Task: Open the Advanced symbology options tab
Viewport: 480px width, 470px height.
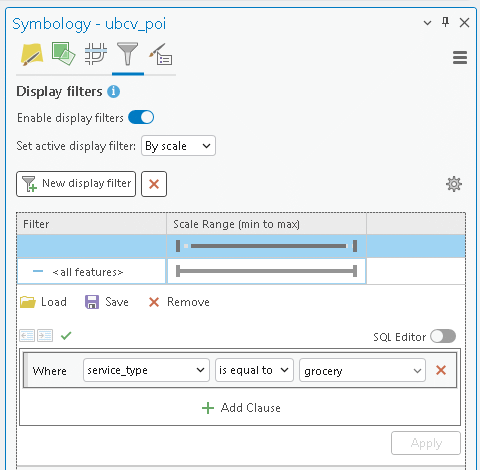Action: click(161, 54)
